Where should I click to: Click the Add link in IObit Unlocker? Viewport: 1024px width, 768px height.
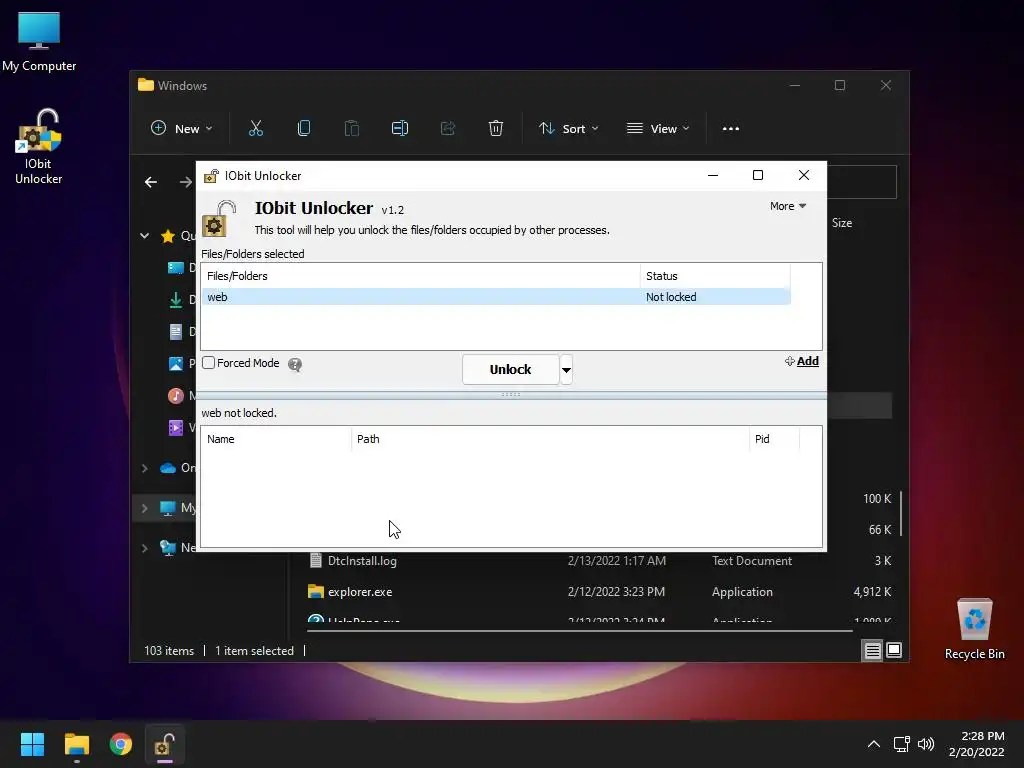click(x=802, y=361)
